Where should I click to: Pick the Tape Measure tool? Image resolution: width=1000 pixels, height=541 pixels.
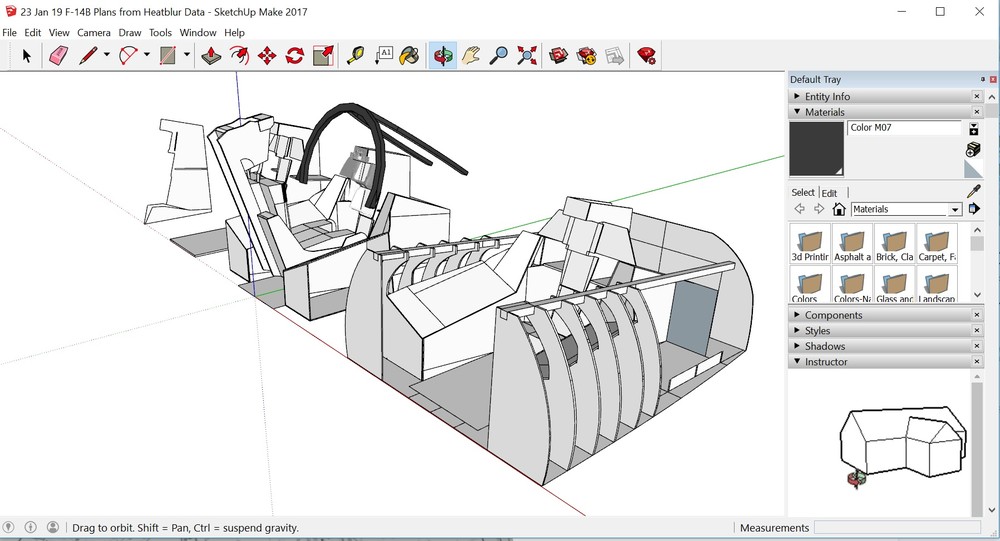pos(355,56)
